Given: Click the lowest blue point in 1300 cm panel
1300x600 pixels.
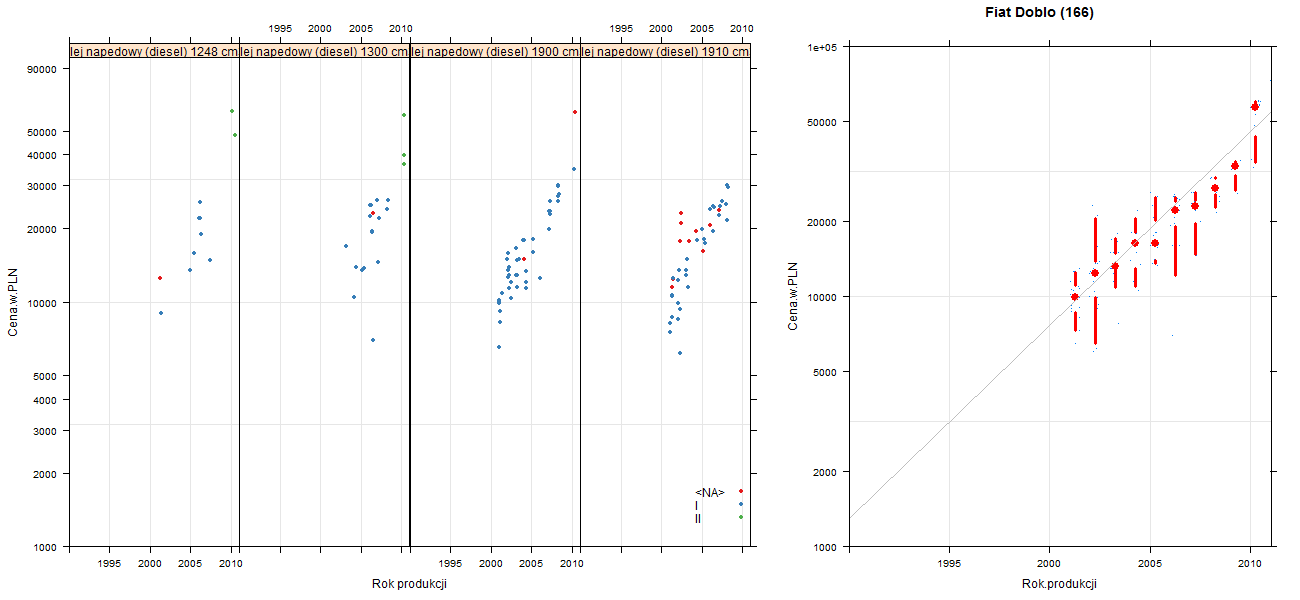Looking at the screenshot, I should [373, 340].
